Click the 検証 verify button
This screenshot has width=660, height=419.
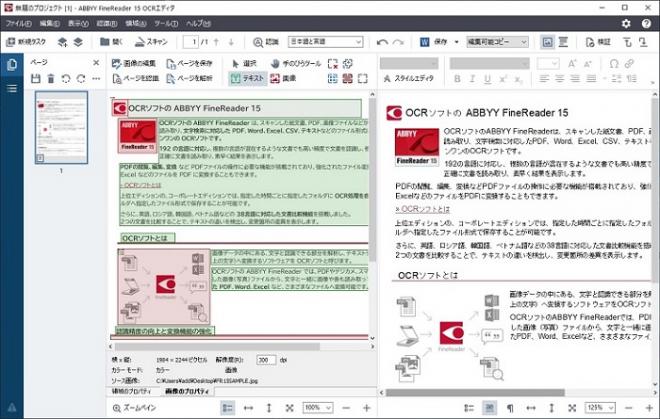coord(598,42)
